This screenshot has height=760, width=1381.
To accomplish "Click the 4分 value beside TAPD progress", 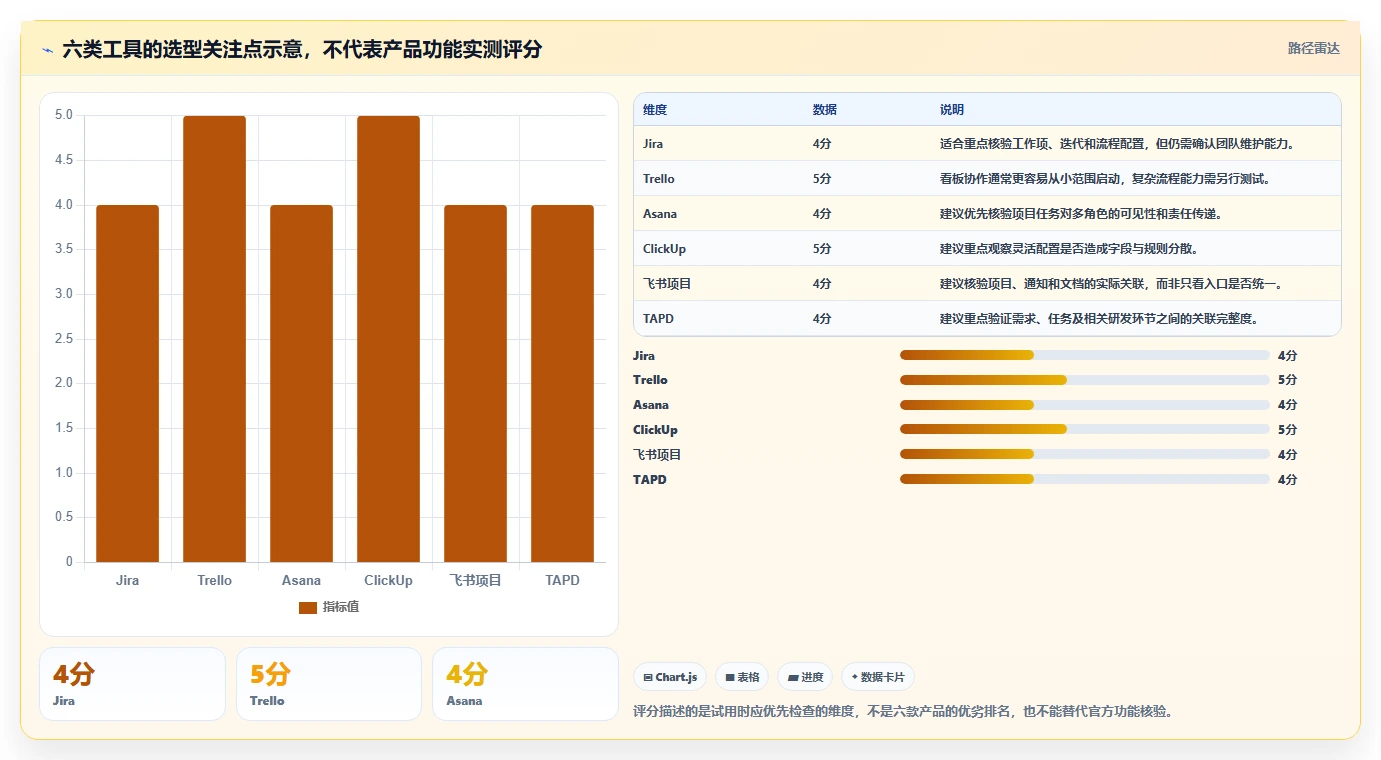I will pos(1287,480).
